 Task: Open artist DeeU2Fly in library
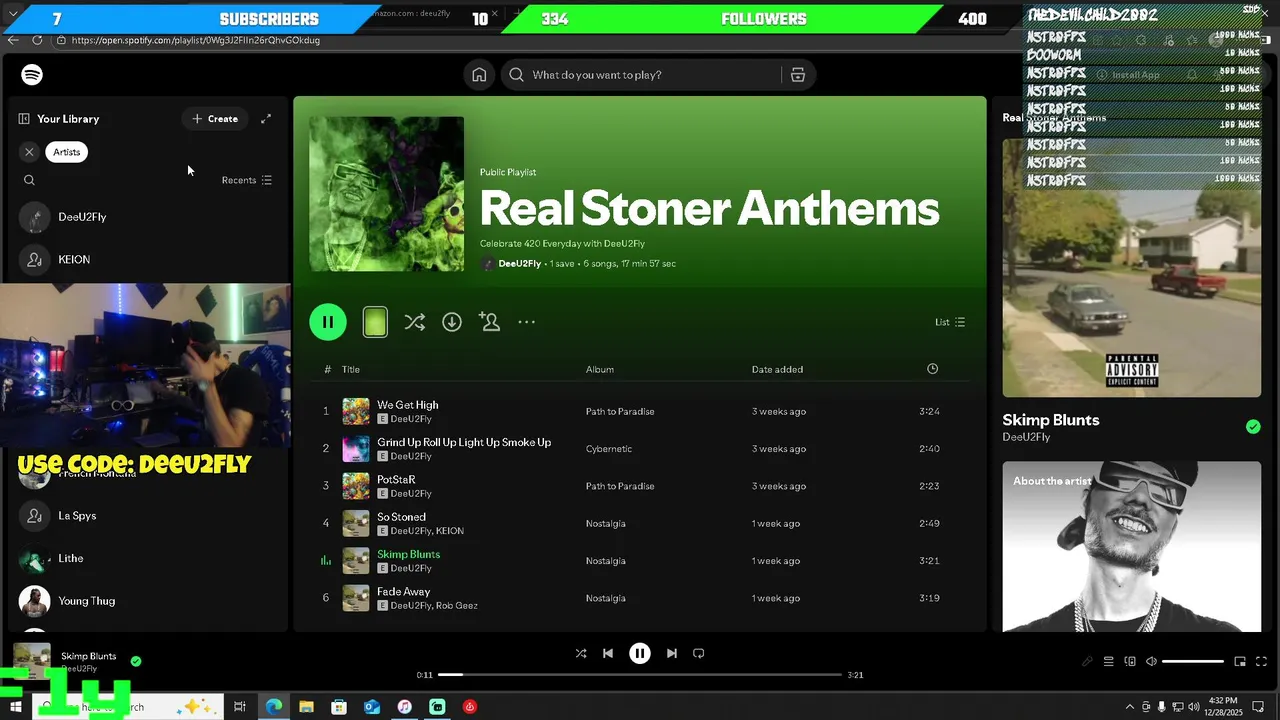click(150, 217)
